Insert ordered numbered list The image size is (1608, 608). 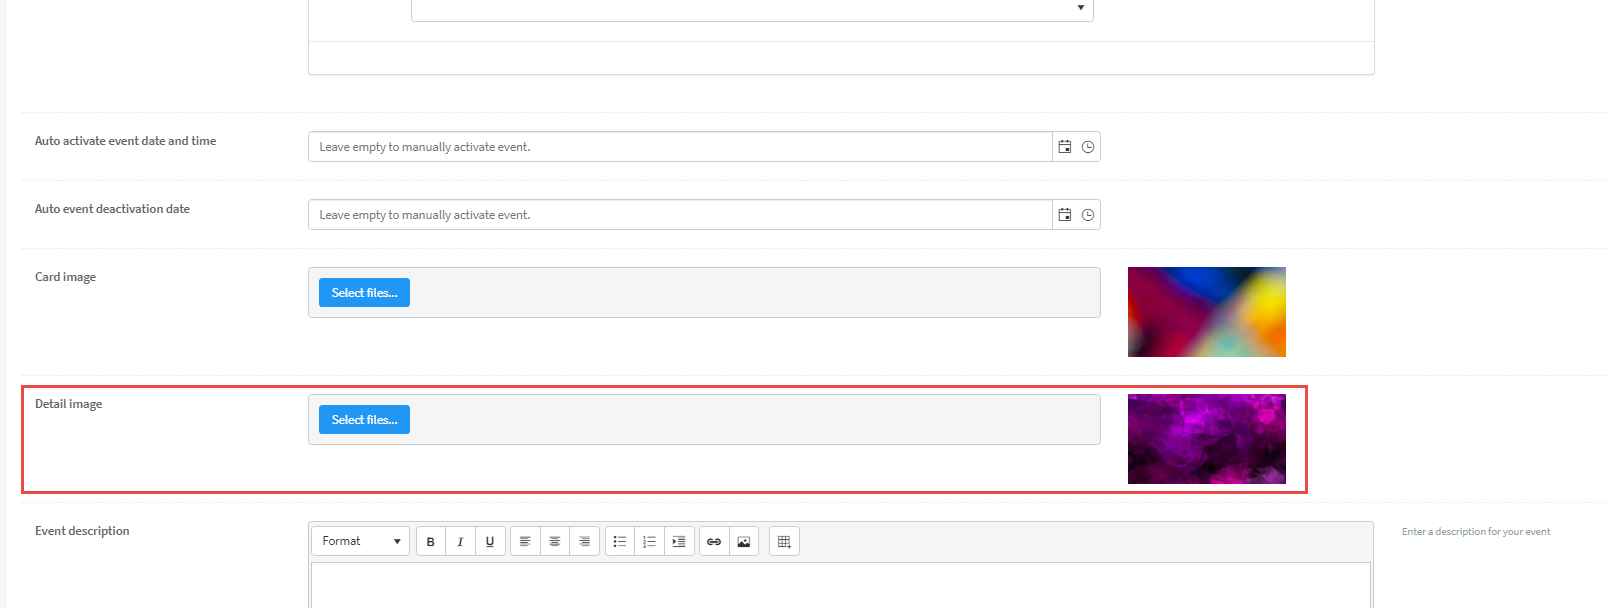point(649,541)
